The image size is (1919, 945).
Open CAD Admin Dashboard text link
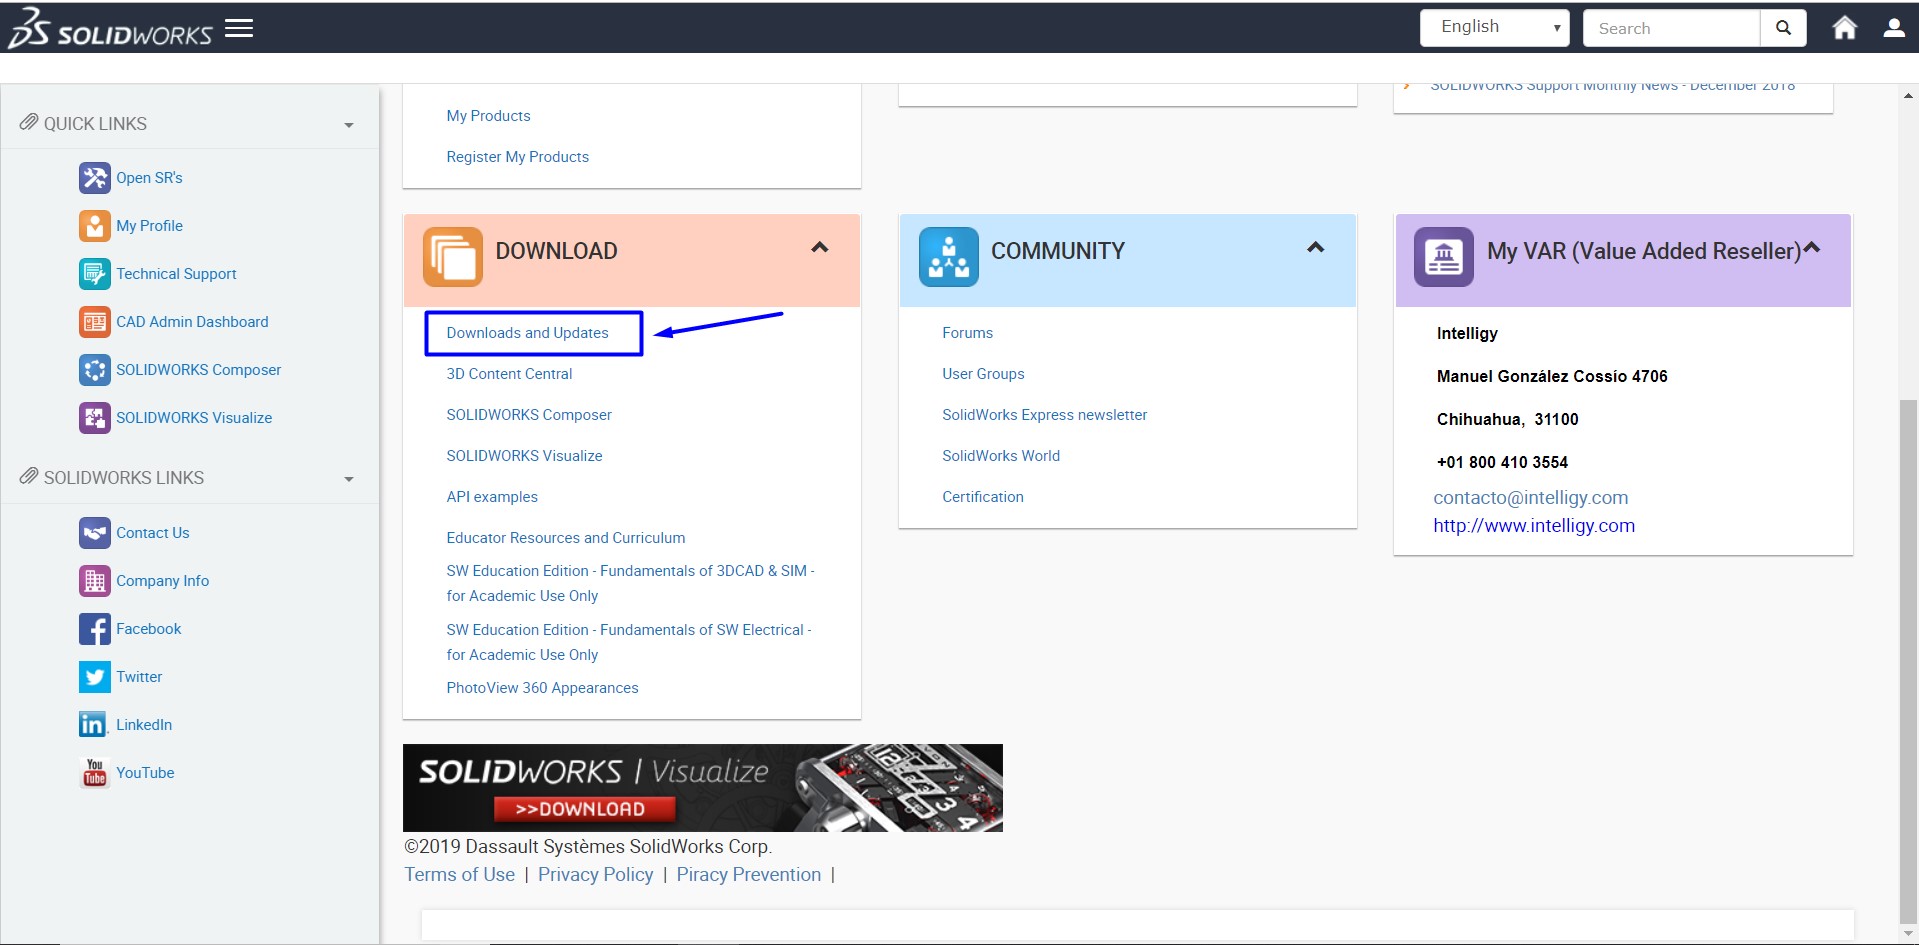[192, 322]
